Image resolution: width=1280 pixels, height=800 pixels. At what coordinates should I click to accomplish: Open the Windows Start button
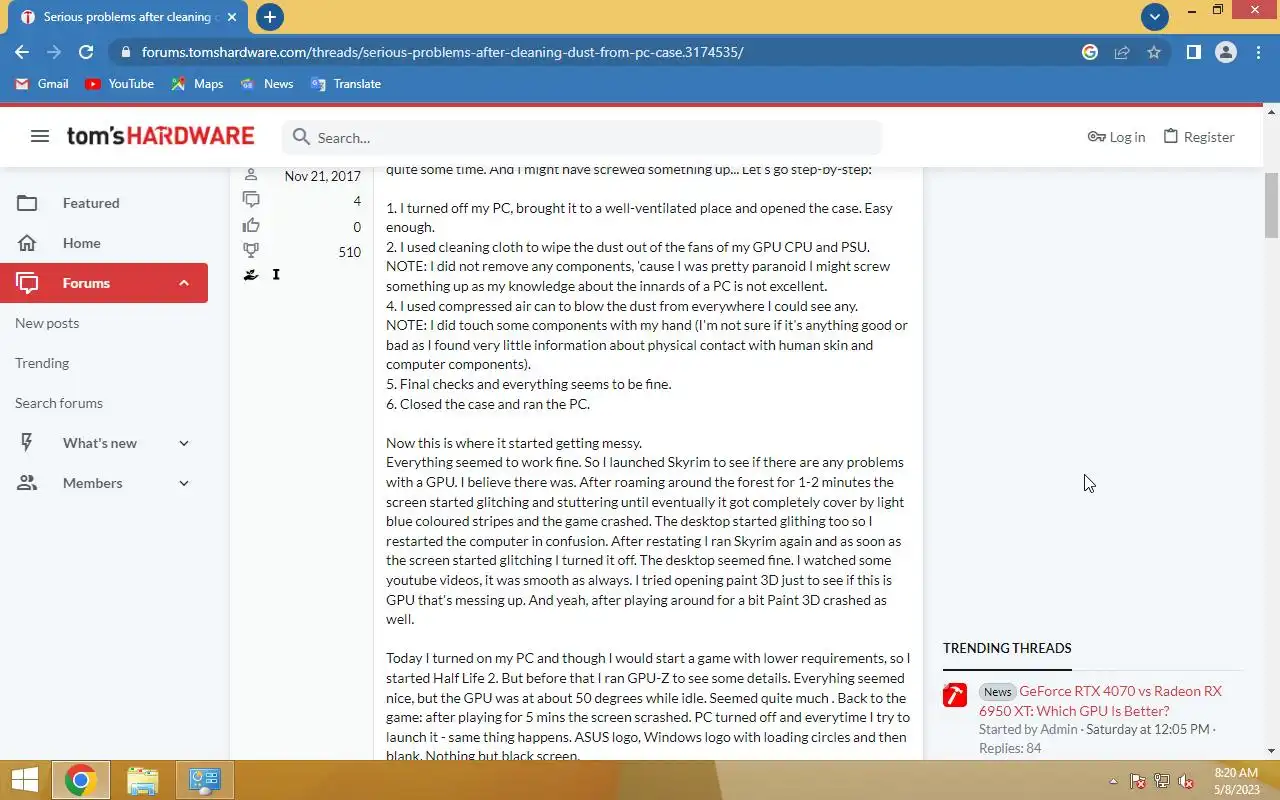click(x=24, y=780)
